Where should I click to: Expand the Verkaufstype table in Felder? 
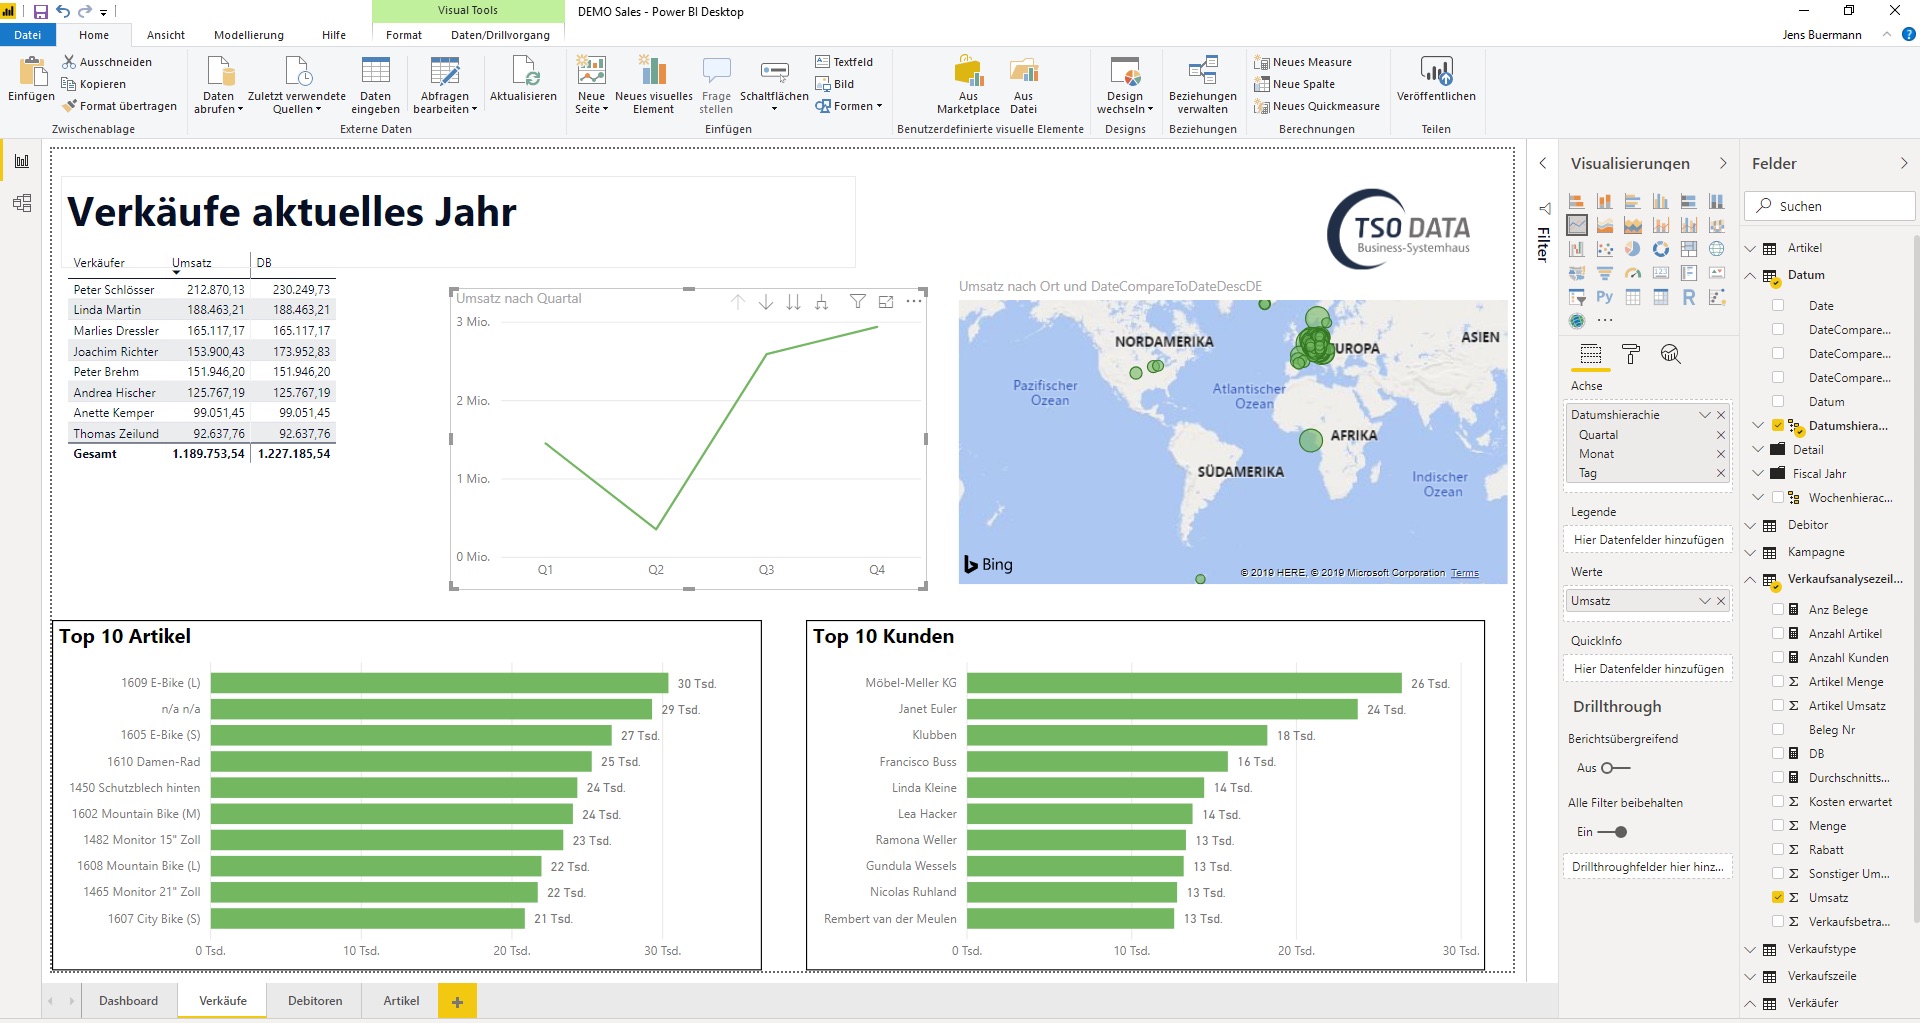coord(1750,949)
